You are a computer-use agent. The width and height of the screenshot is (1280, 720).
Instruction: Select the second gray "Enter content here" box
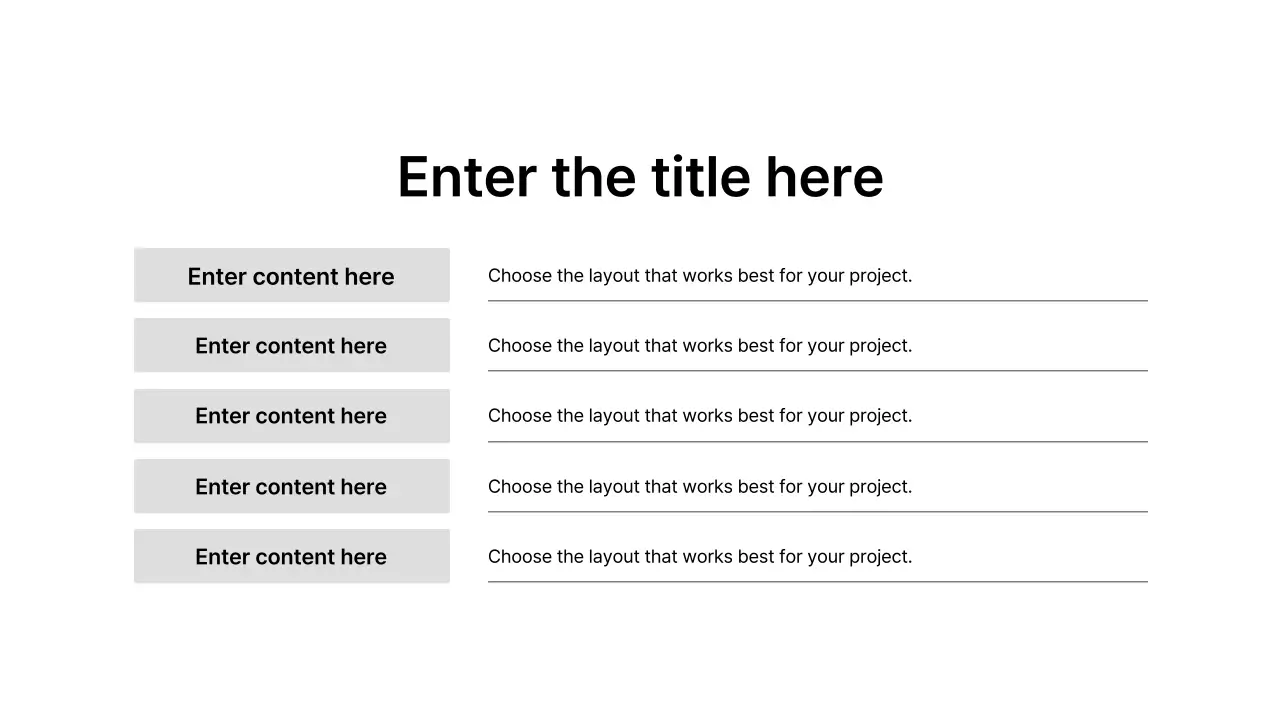[x=291, y=346]
